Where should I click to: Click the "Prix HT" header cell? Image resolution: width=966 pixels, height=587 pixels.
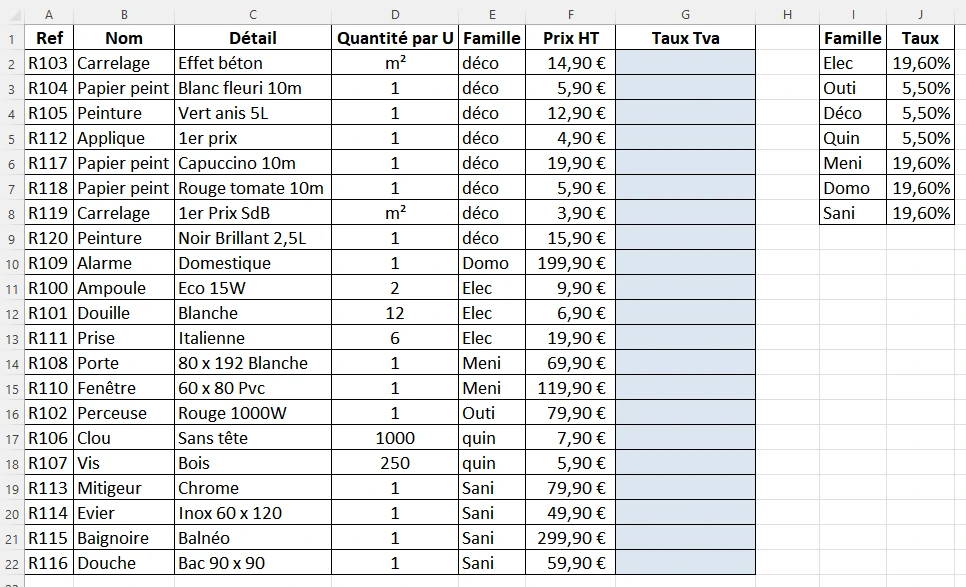point(570,38)
